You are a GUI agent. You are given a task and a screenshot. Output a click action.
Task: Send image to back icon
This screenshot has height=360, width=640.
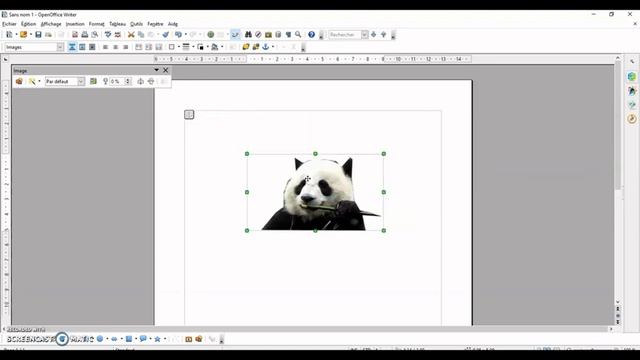click(x=256, y=47)
